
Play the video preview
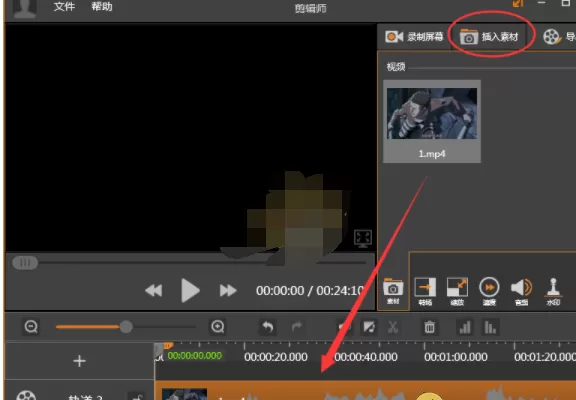pyautogui.click(x=190, y=291)
